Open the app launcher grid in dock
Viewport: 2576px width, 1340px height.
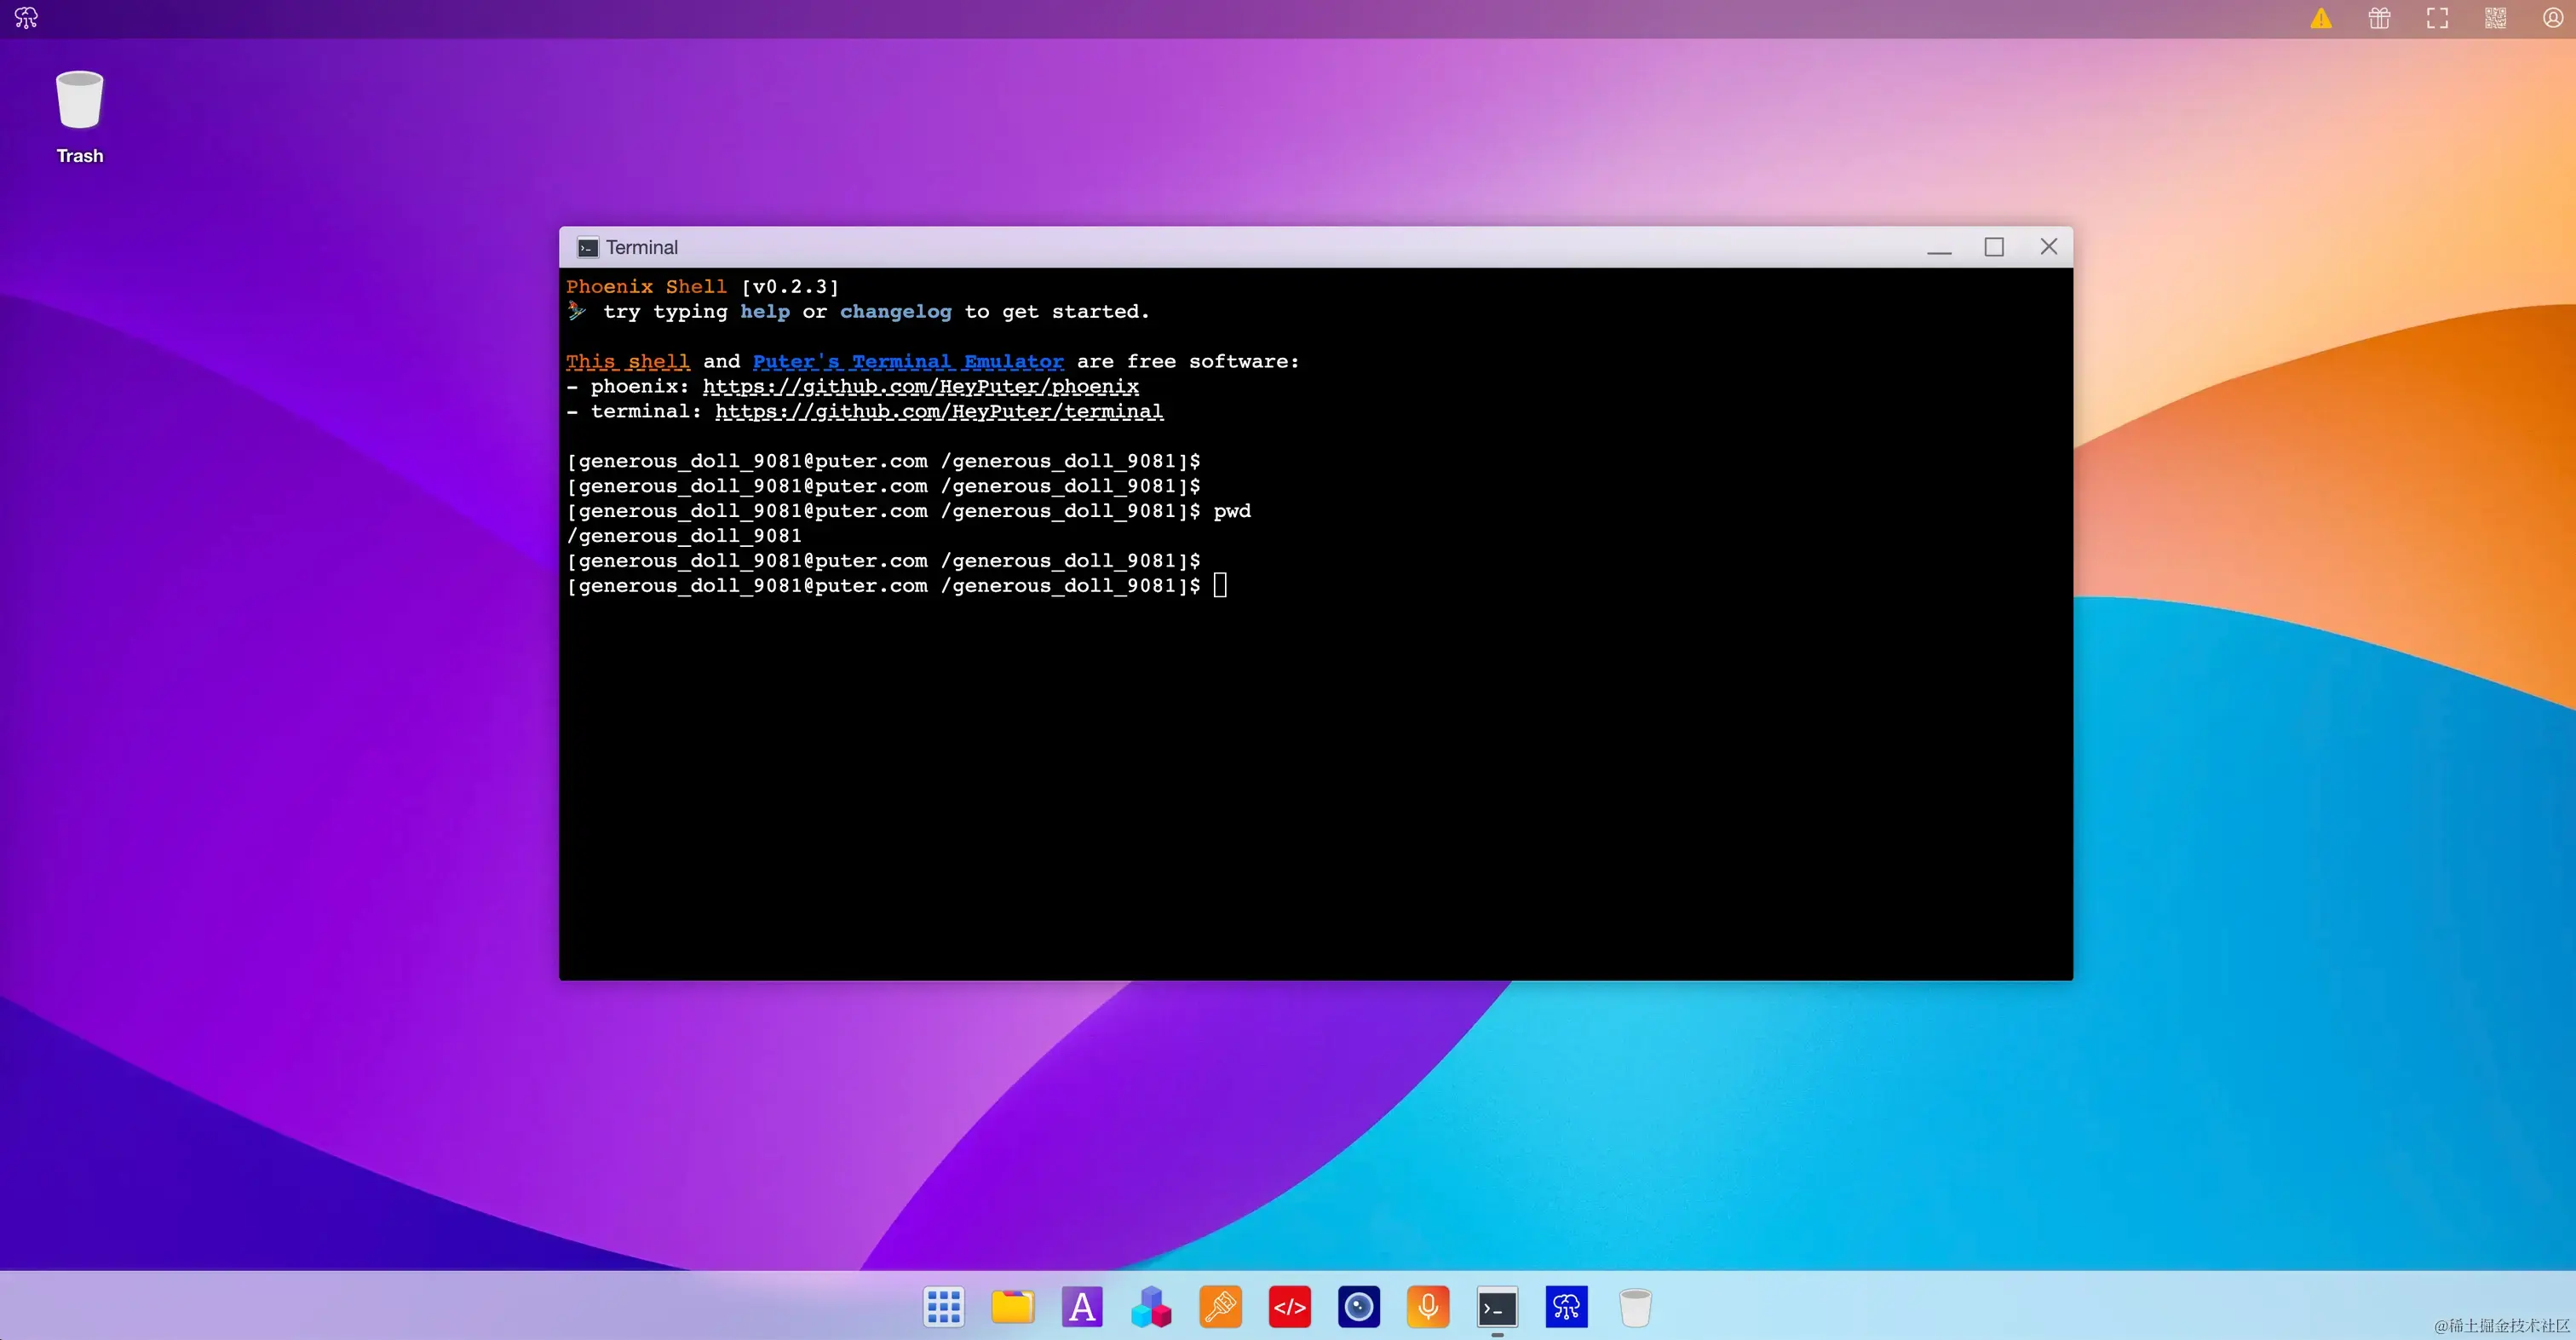pos(943,1306)
